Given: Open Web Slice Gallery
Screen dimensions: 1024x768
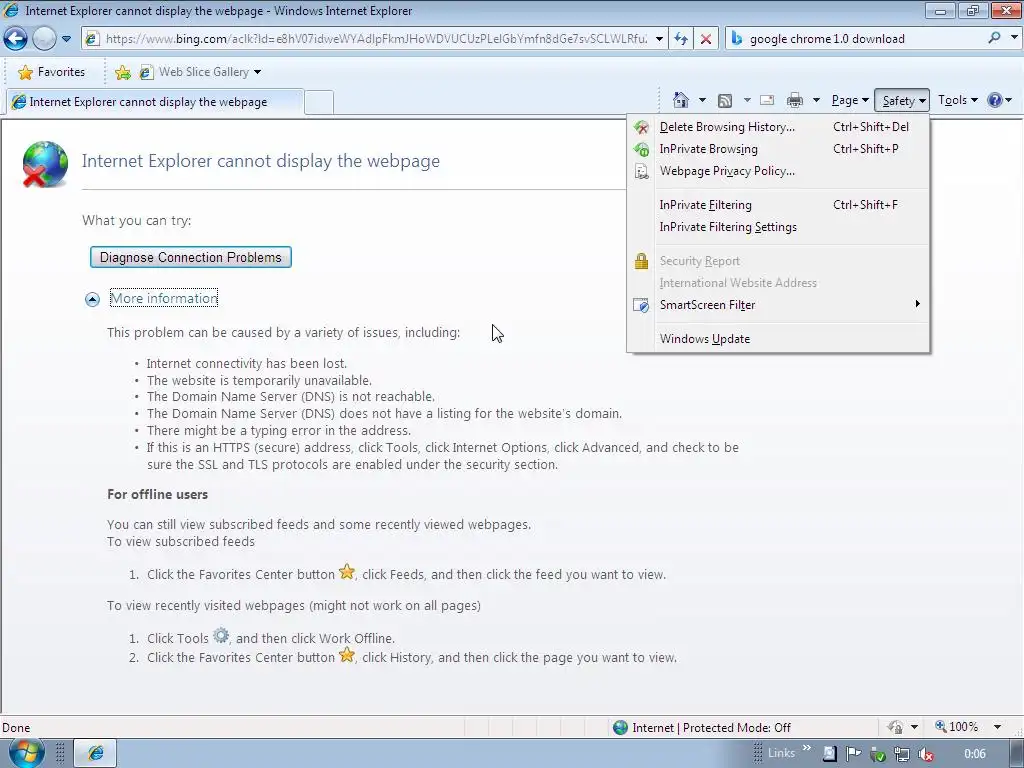Looking at the screenshot, I should coord(200,72).
